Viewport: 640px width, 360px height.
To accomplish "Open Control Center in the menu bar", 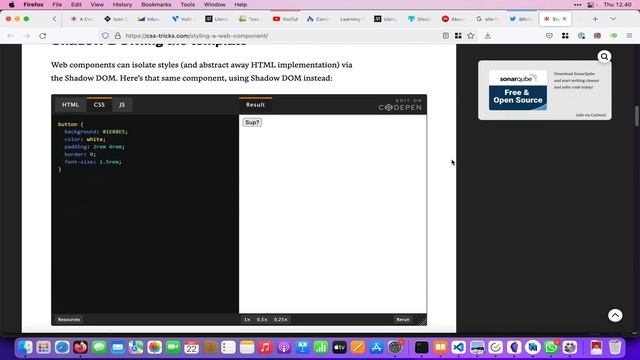I will pyautogui.click(x=591, y=4).
